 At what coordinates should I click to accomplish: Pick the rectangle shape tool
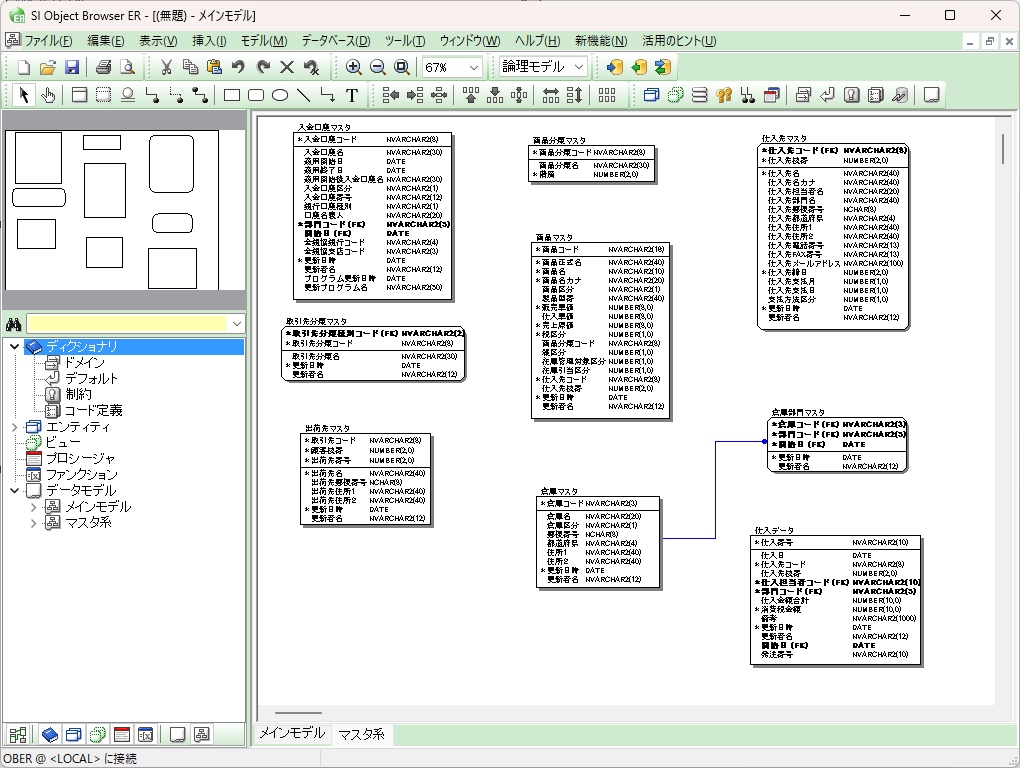[x=232, y=95]
